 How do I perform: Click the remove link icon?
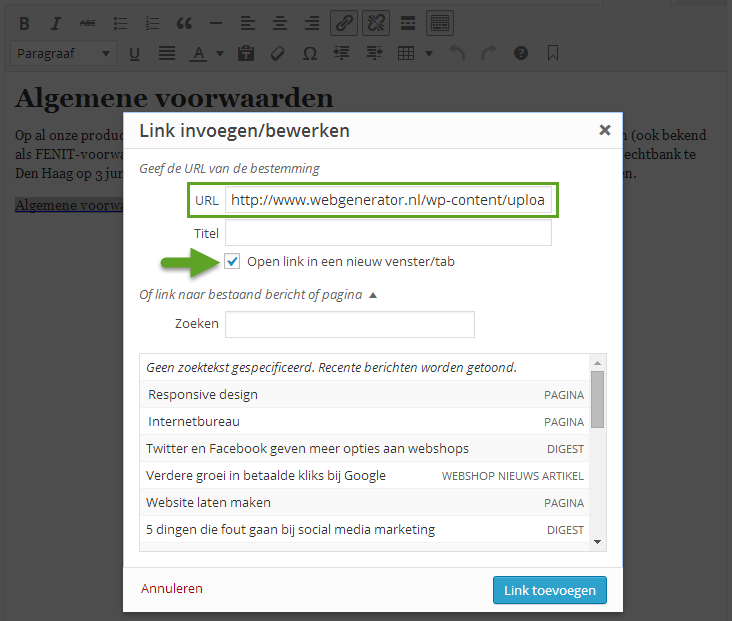[x=376, y=23]
